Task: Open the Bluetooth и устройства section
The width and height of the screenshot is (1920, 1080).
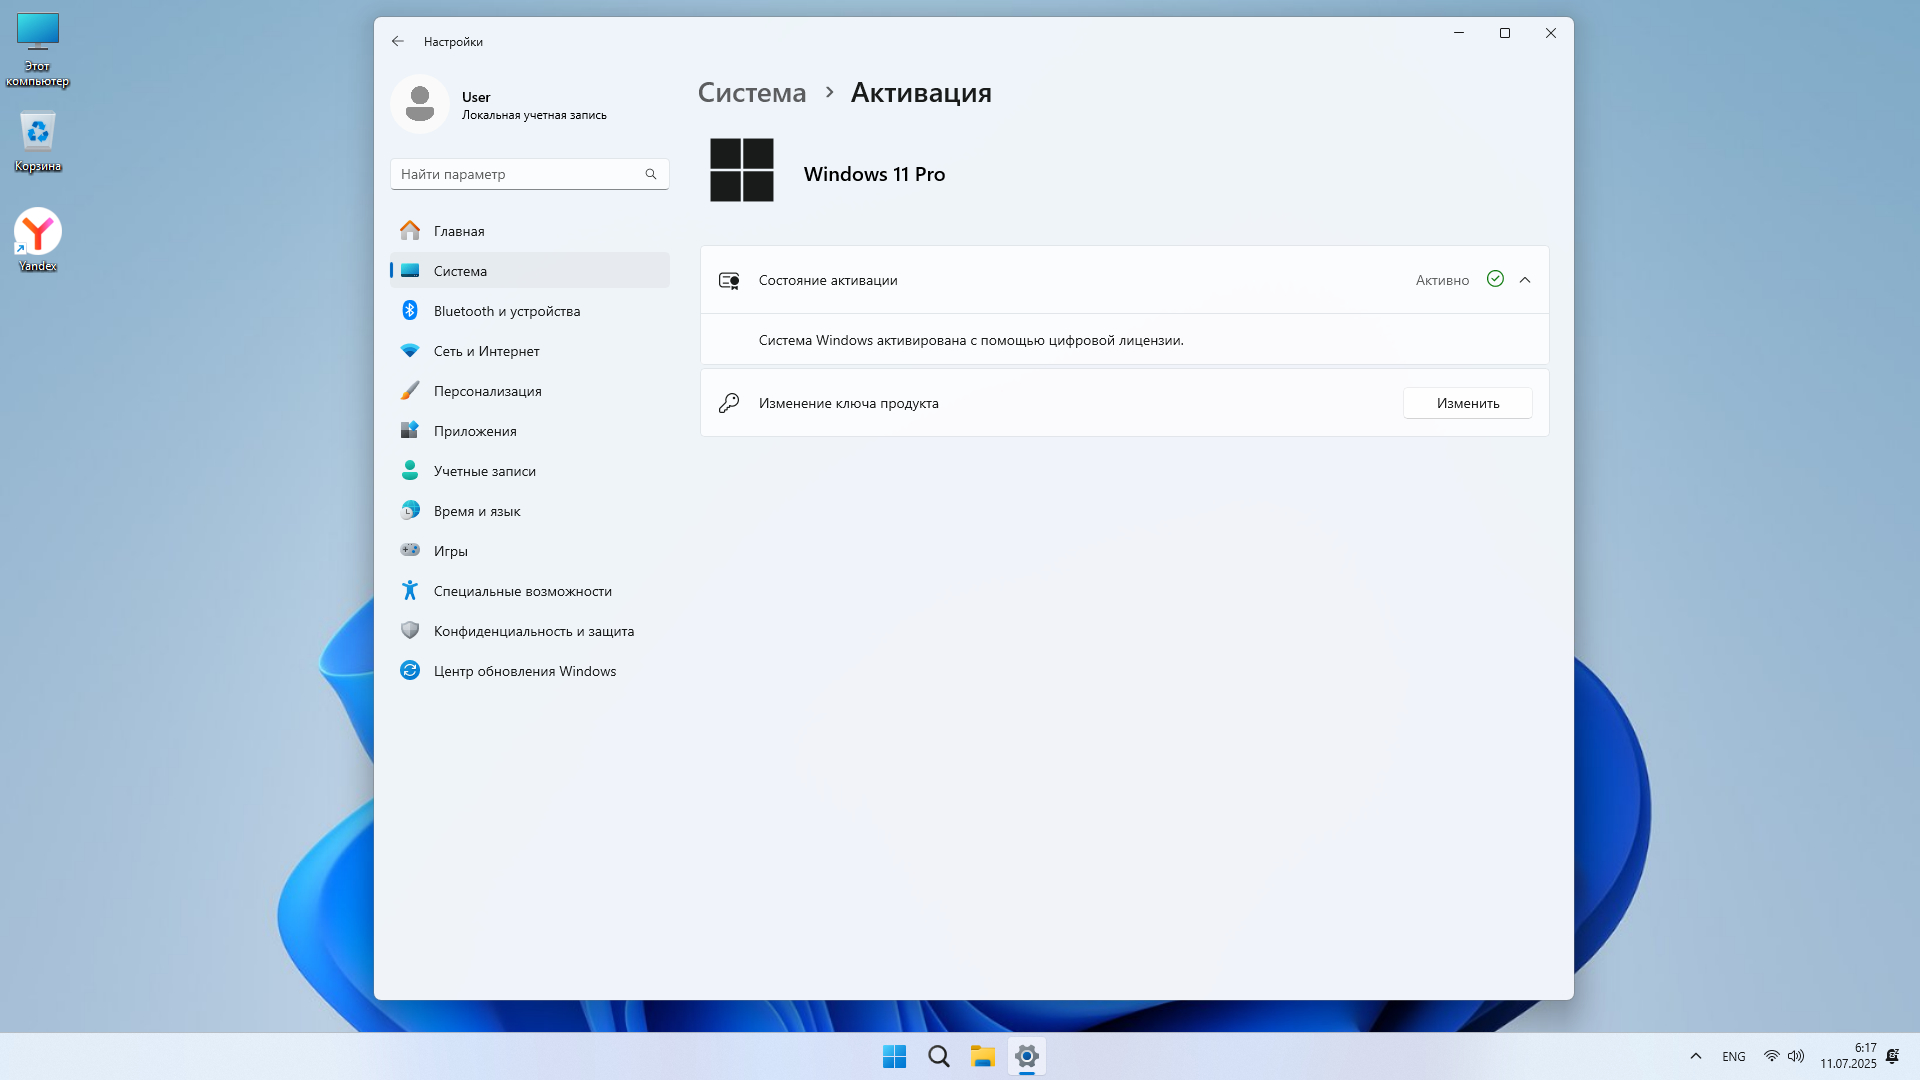Action: coord(506,311)
